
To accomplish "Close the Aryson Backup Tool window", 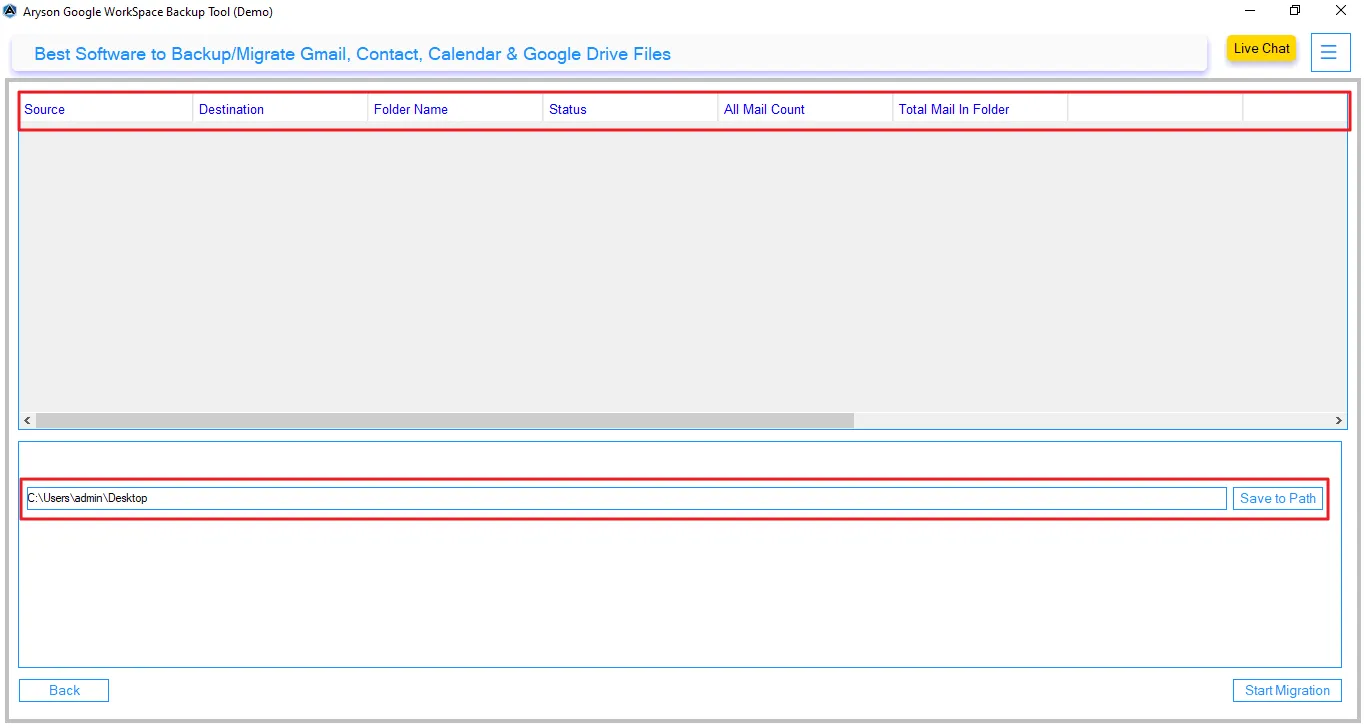I will pyautogui.click(x=1341, y=11).
